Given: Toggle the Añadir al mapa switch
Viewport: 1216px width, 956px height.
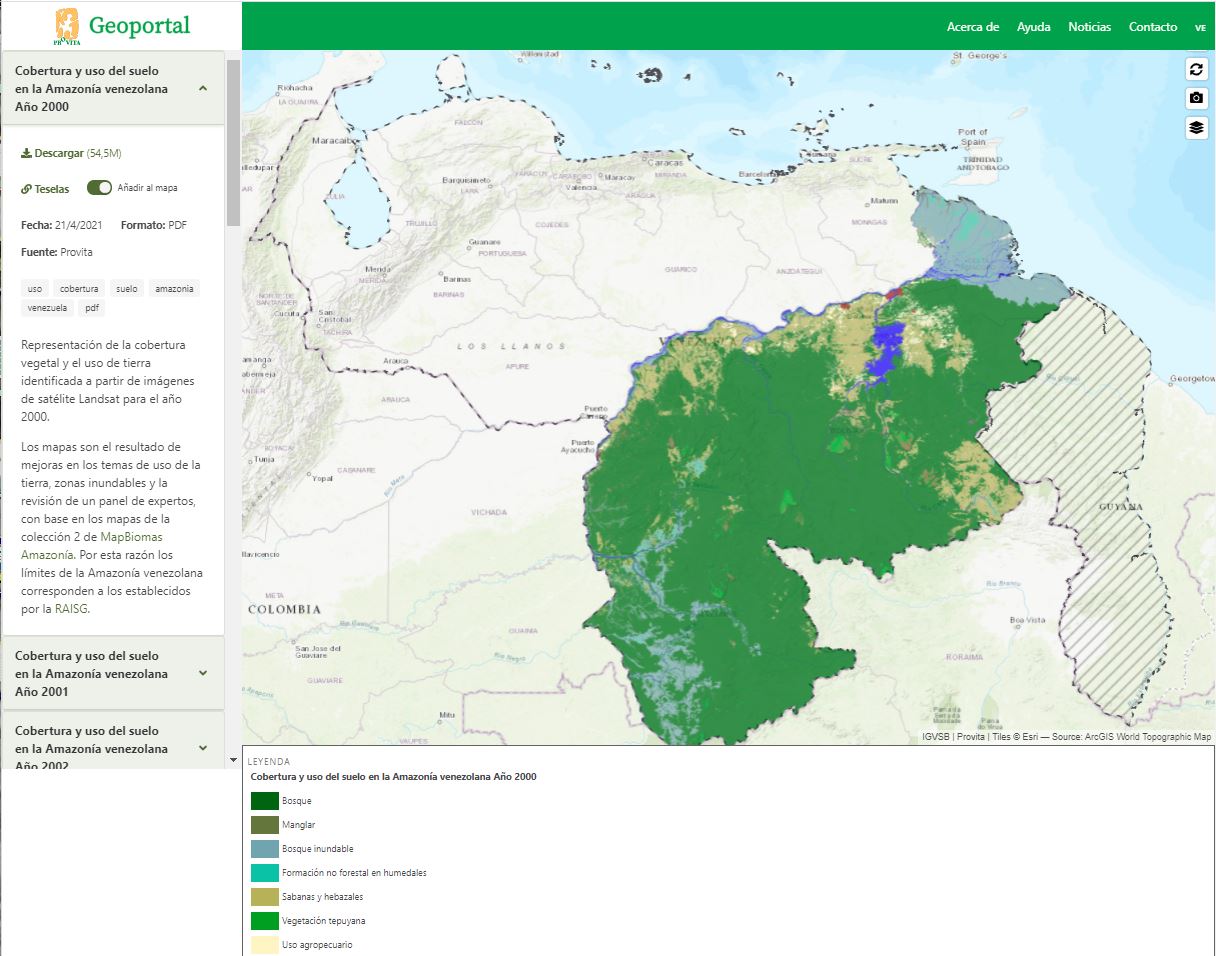Looking at the screenshot, I should pos(99,188).
